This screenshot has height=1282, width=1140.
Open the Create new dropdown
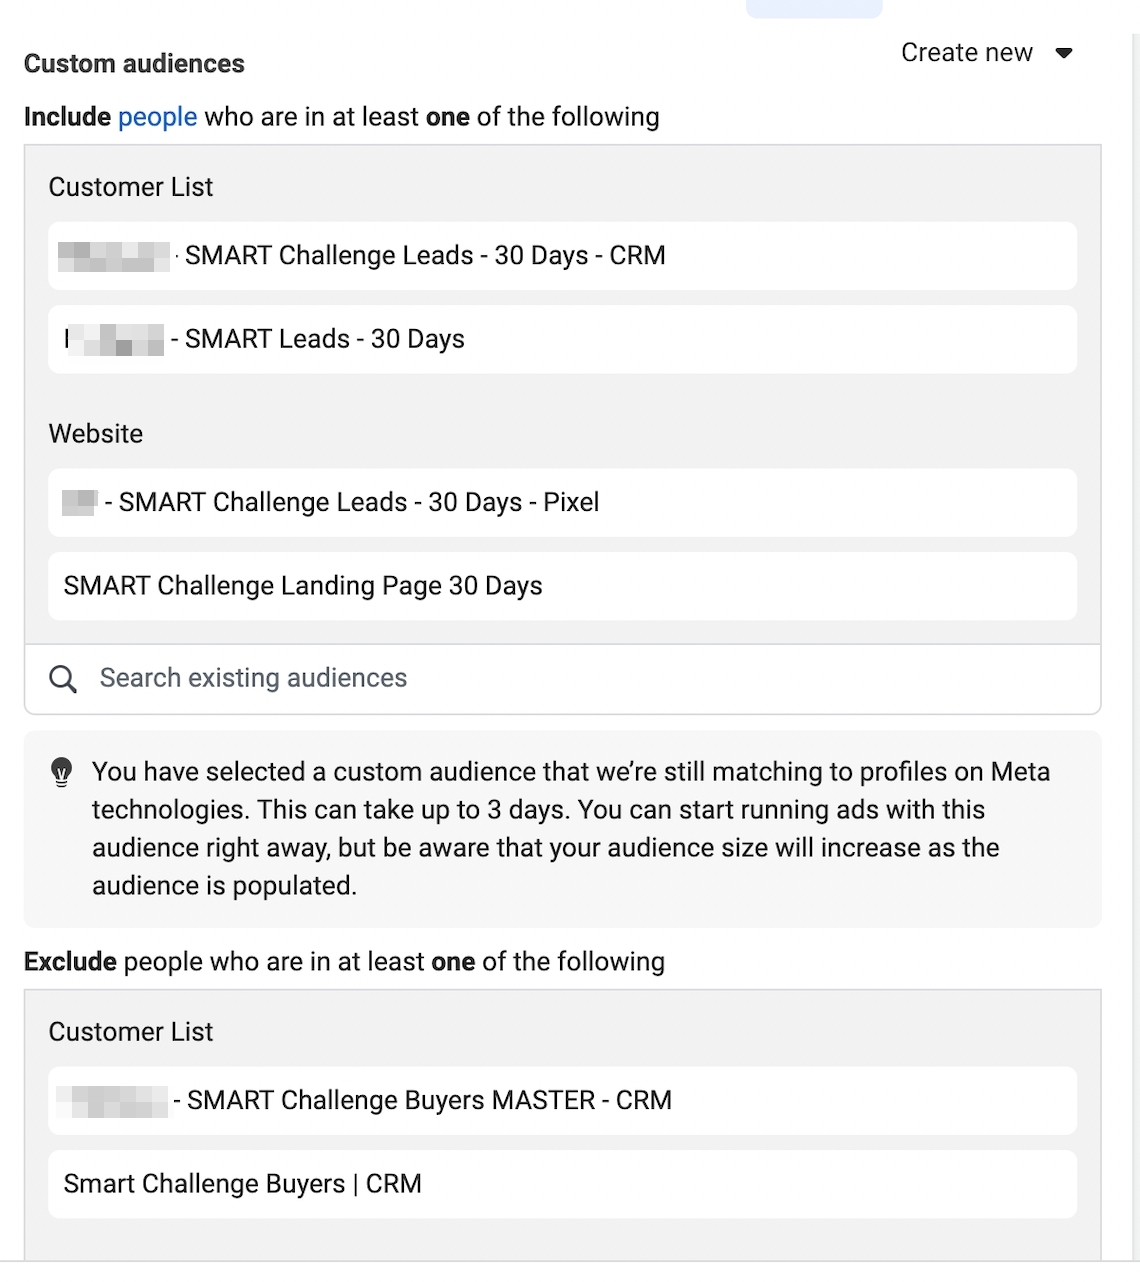tap(967, 53)
